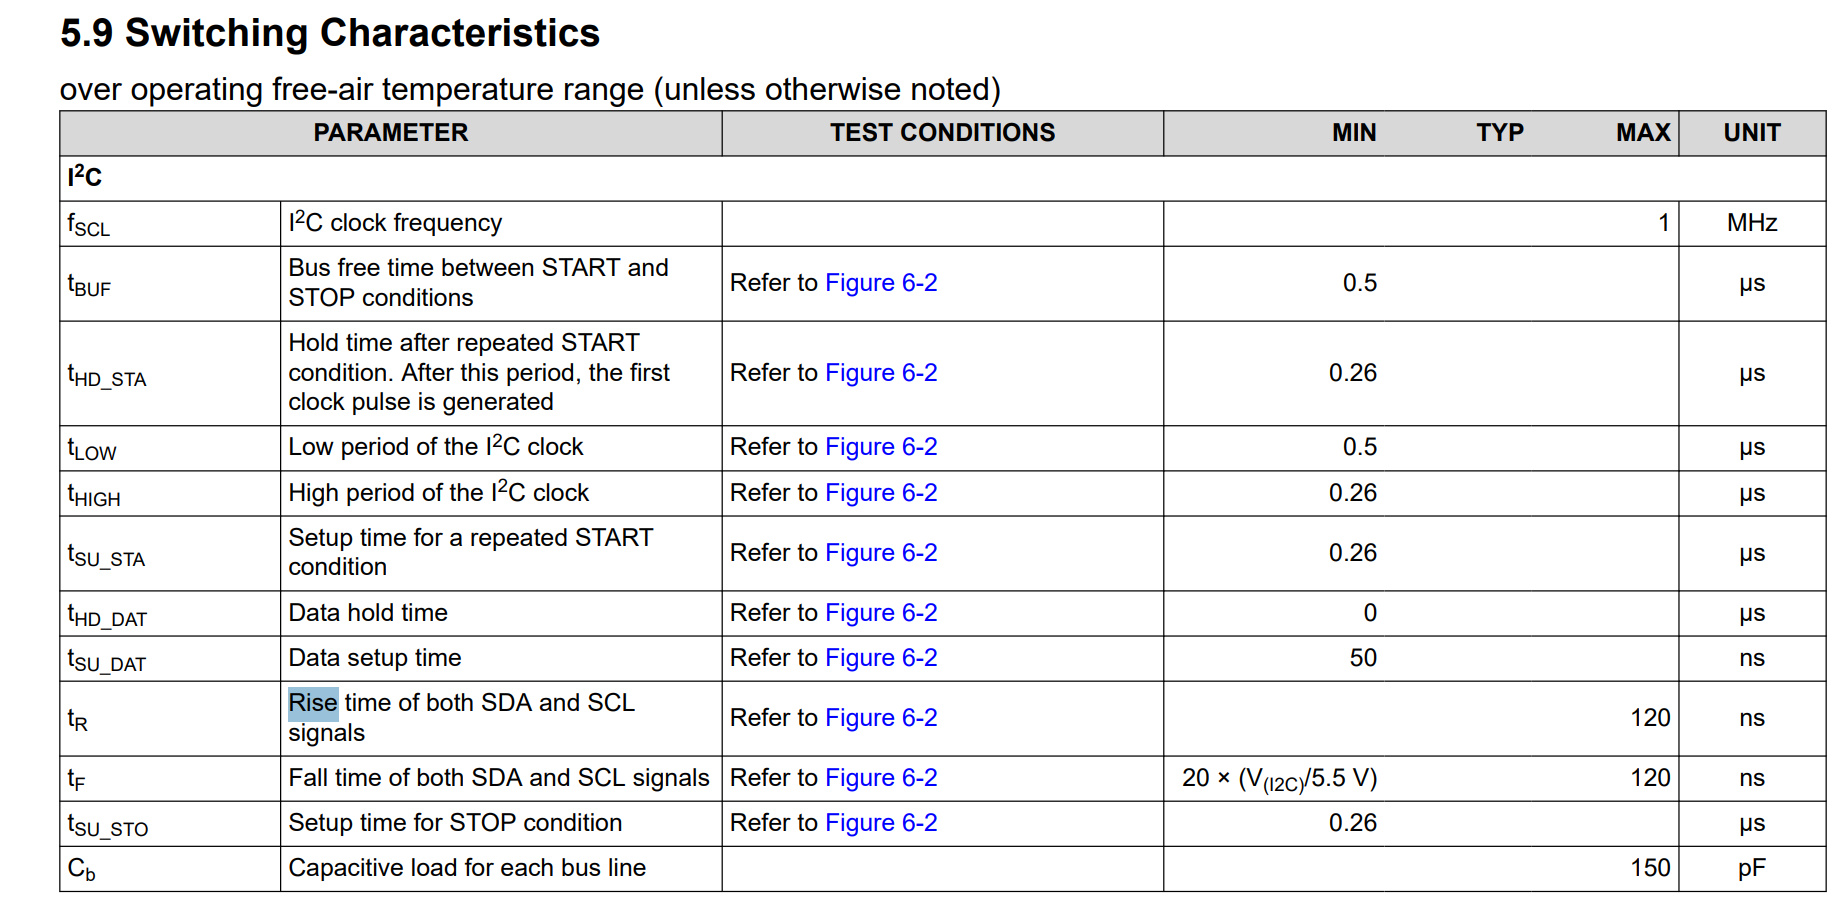This screenshot has width=1845, height=903.
Task: Open Figure 6-2 link in tBUF row
Action: (x=881, y=283)
